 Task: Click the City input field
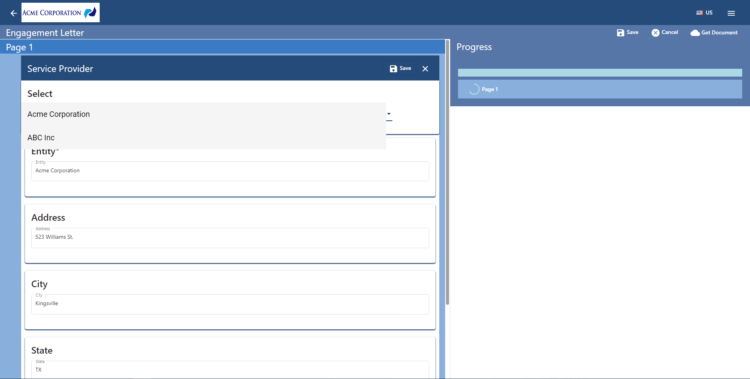click(230, 304)
